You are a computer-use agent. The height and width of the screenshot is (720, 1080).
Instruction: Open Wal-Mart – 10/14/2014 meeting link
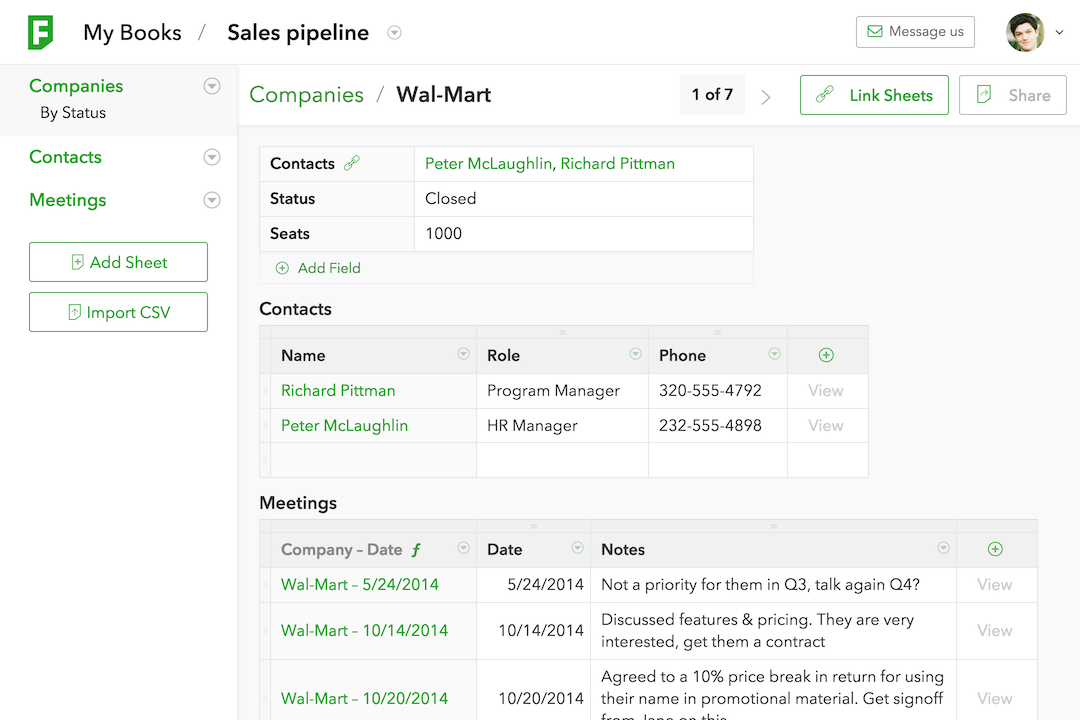click(364, 630)
